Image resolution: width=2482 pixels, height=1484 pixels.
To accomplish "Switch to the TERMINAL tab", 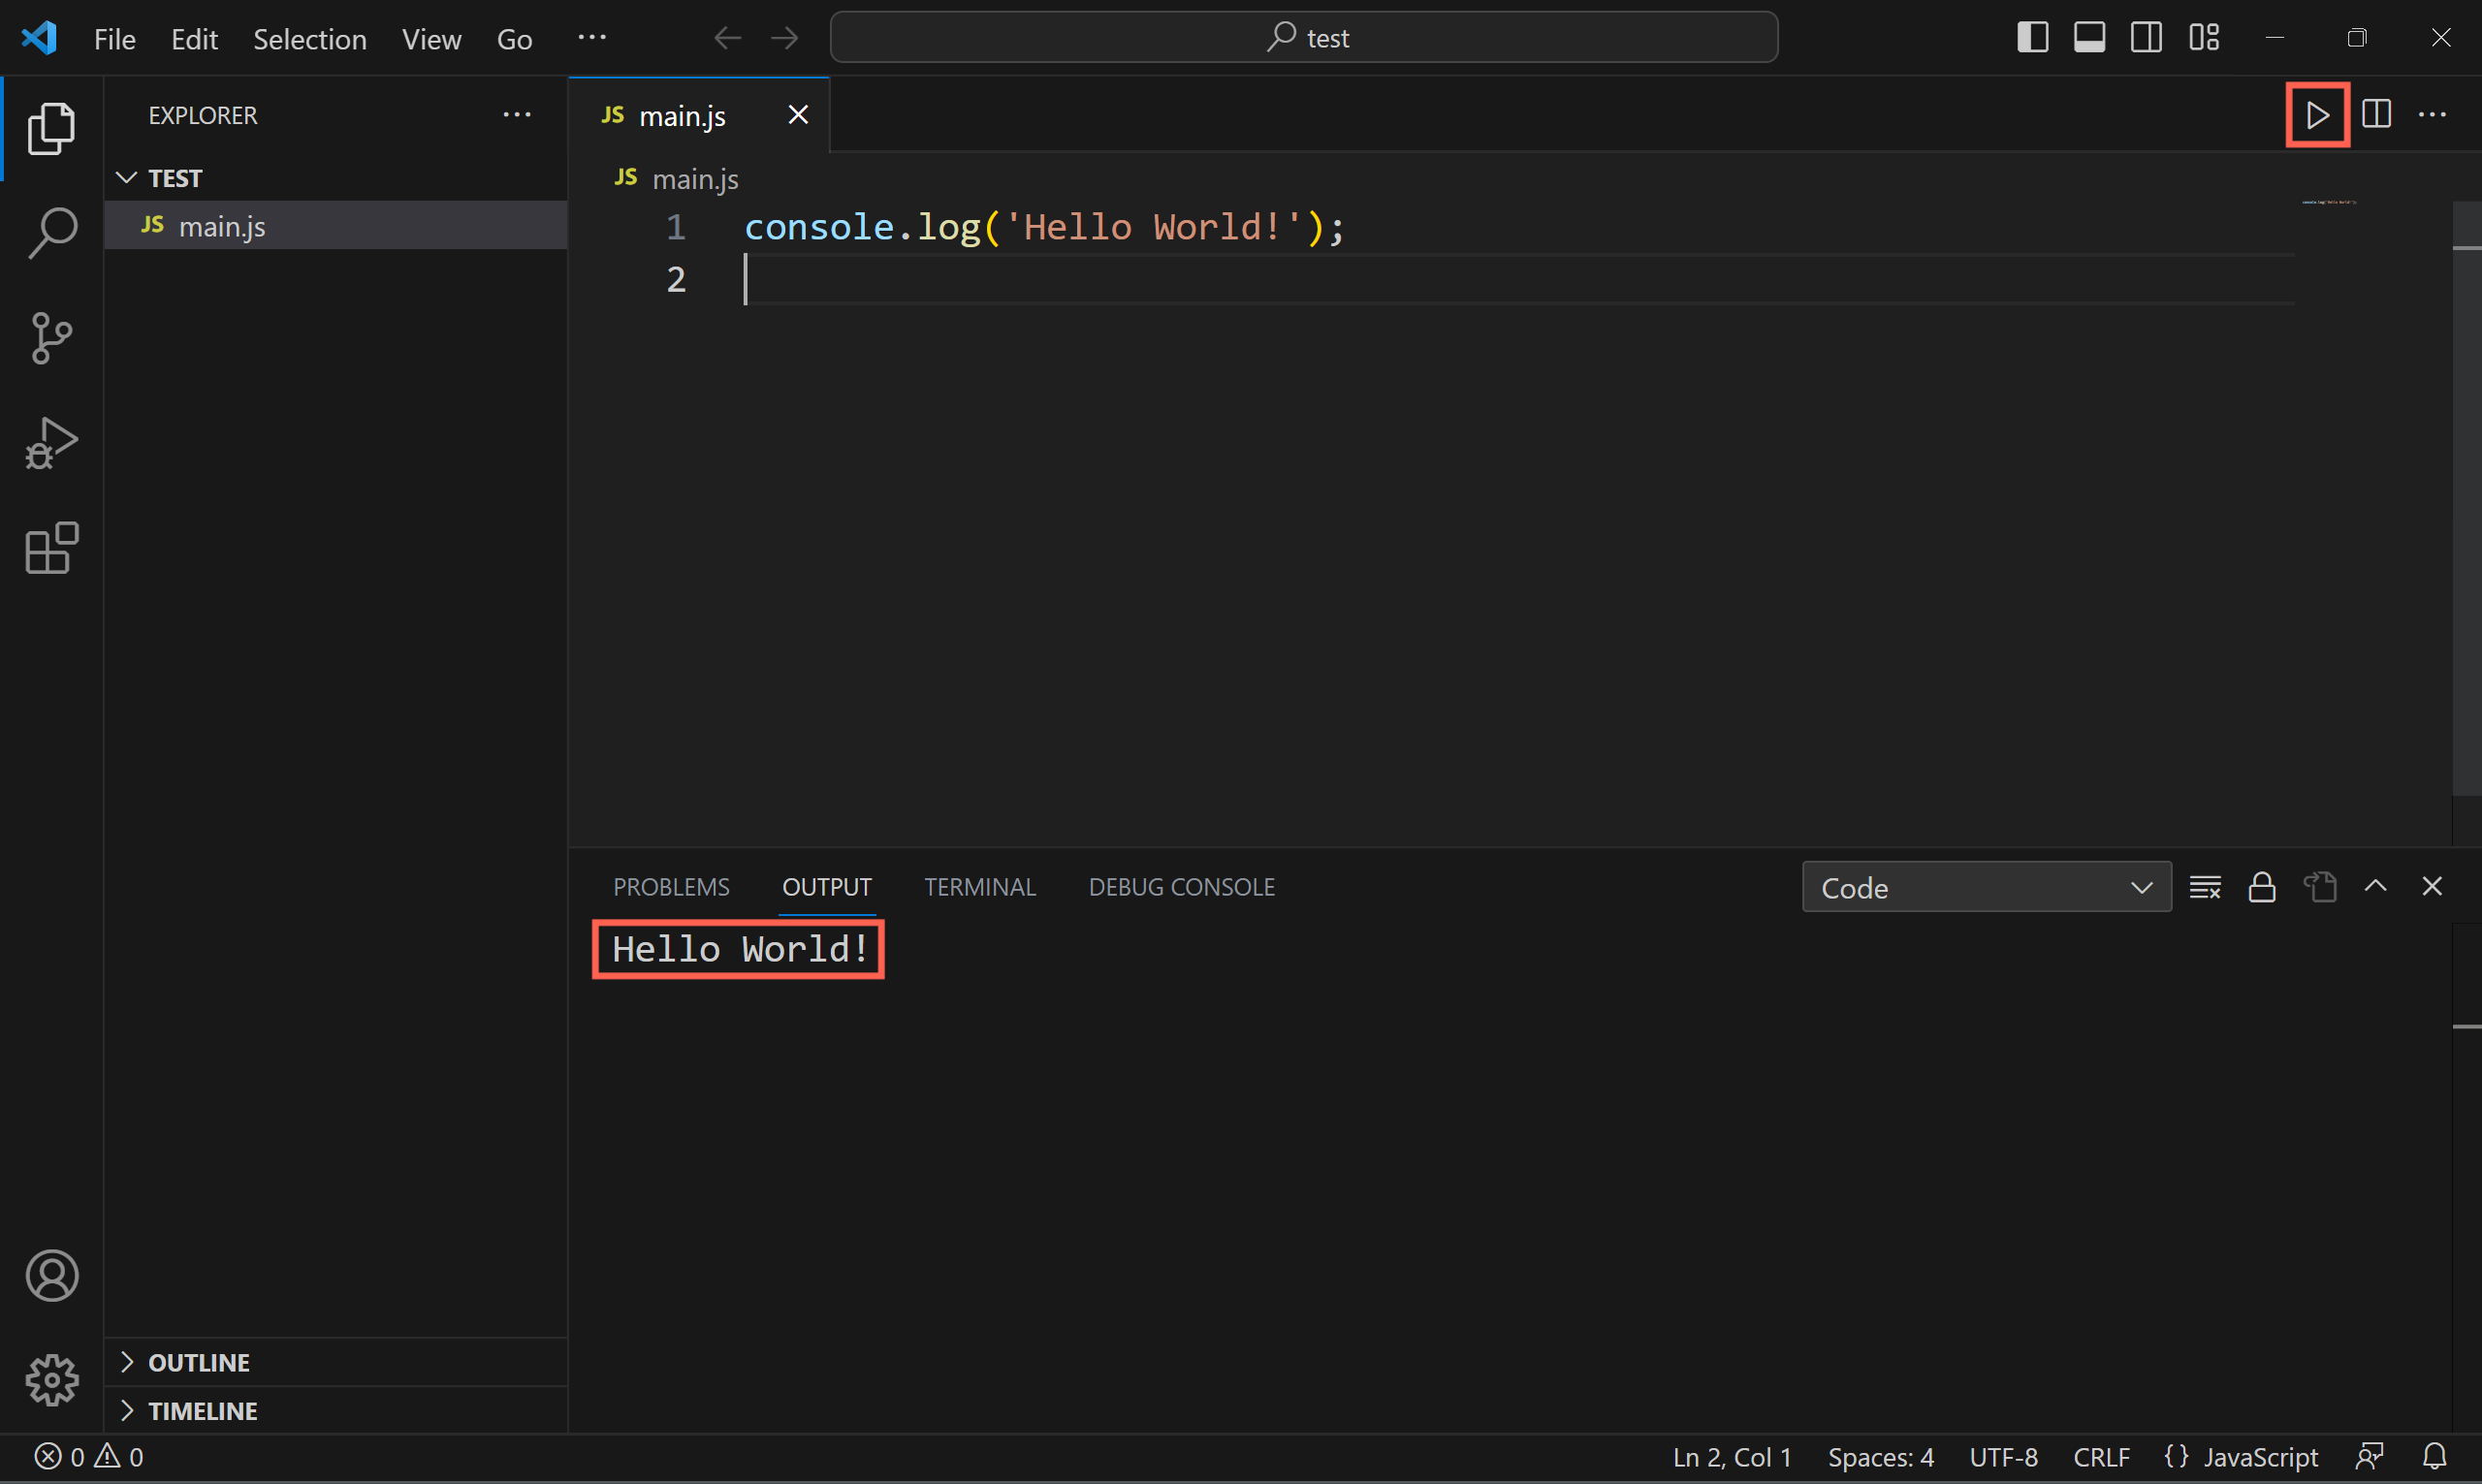I will [980, 886].
